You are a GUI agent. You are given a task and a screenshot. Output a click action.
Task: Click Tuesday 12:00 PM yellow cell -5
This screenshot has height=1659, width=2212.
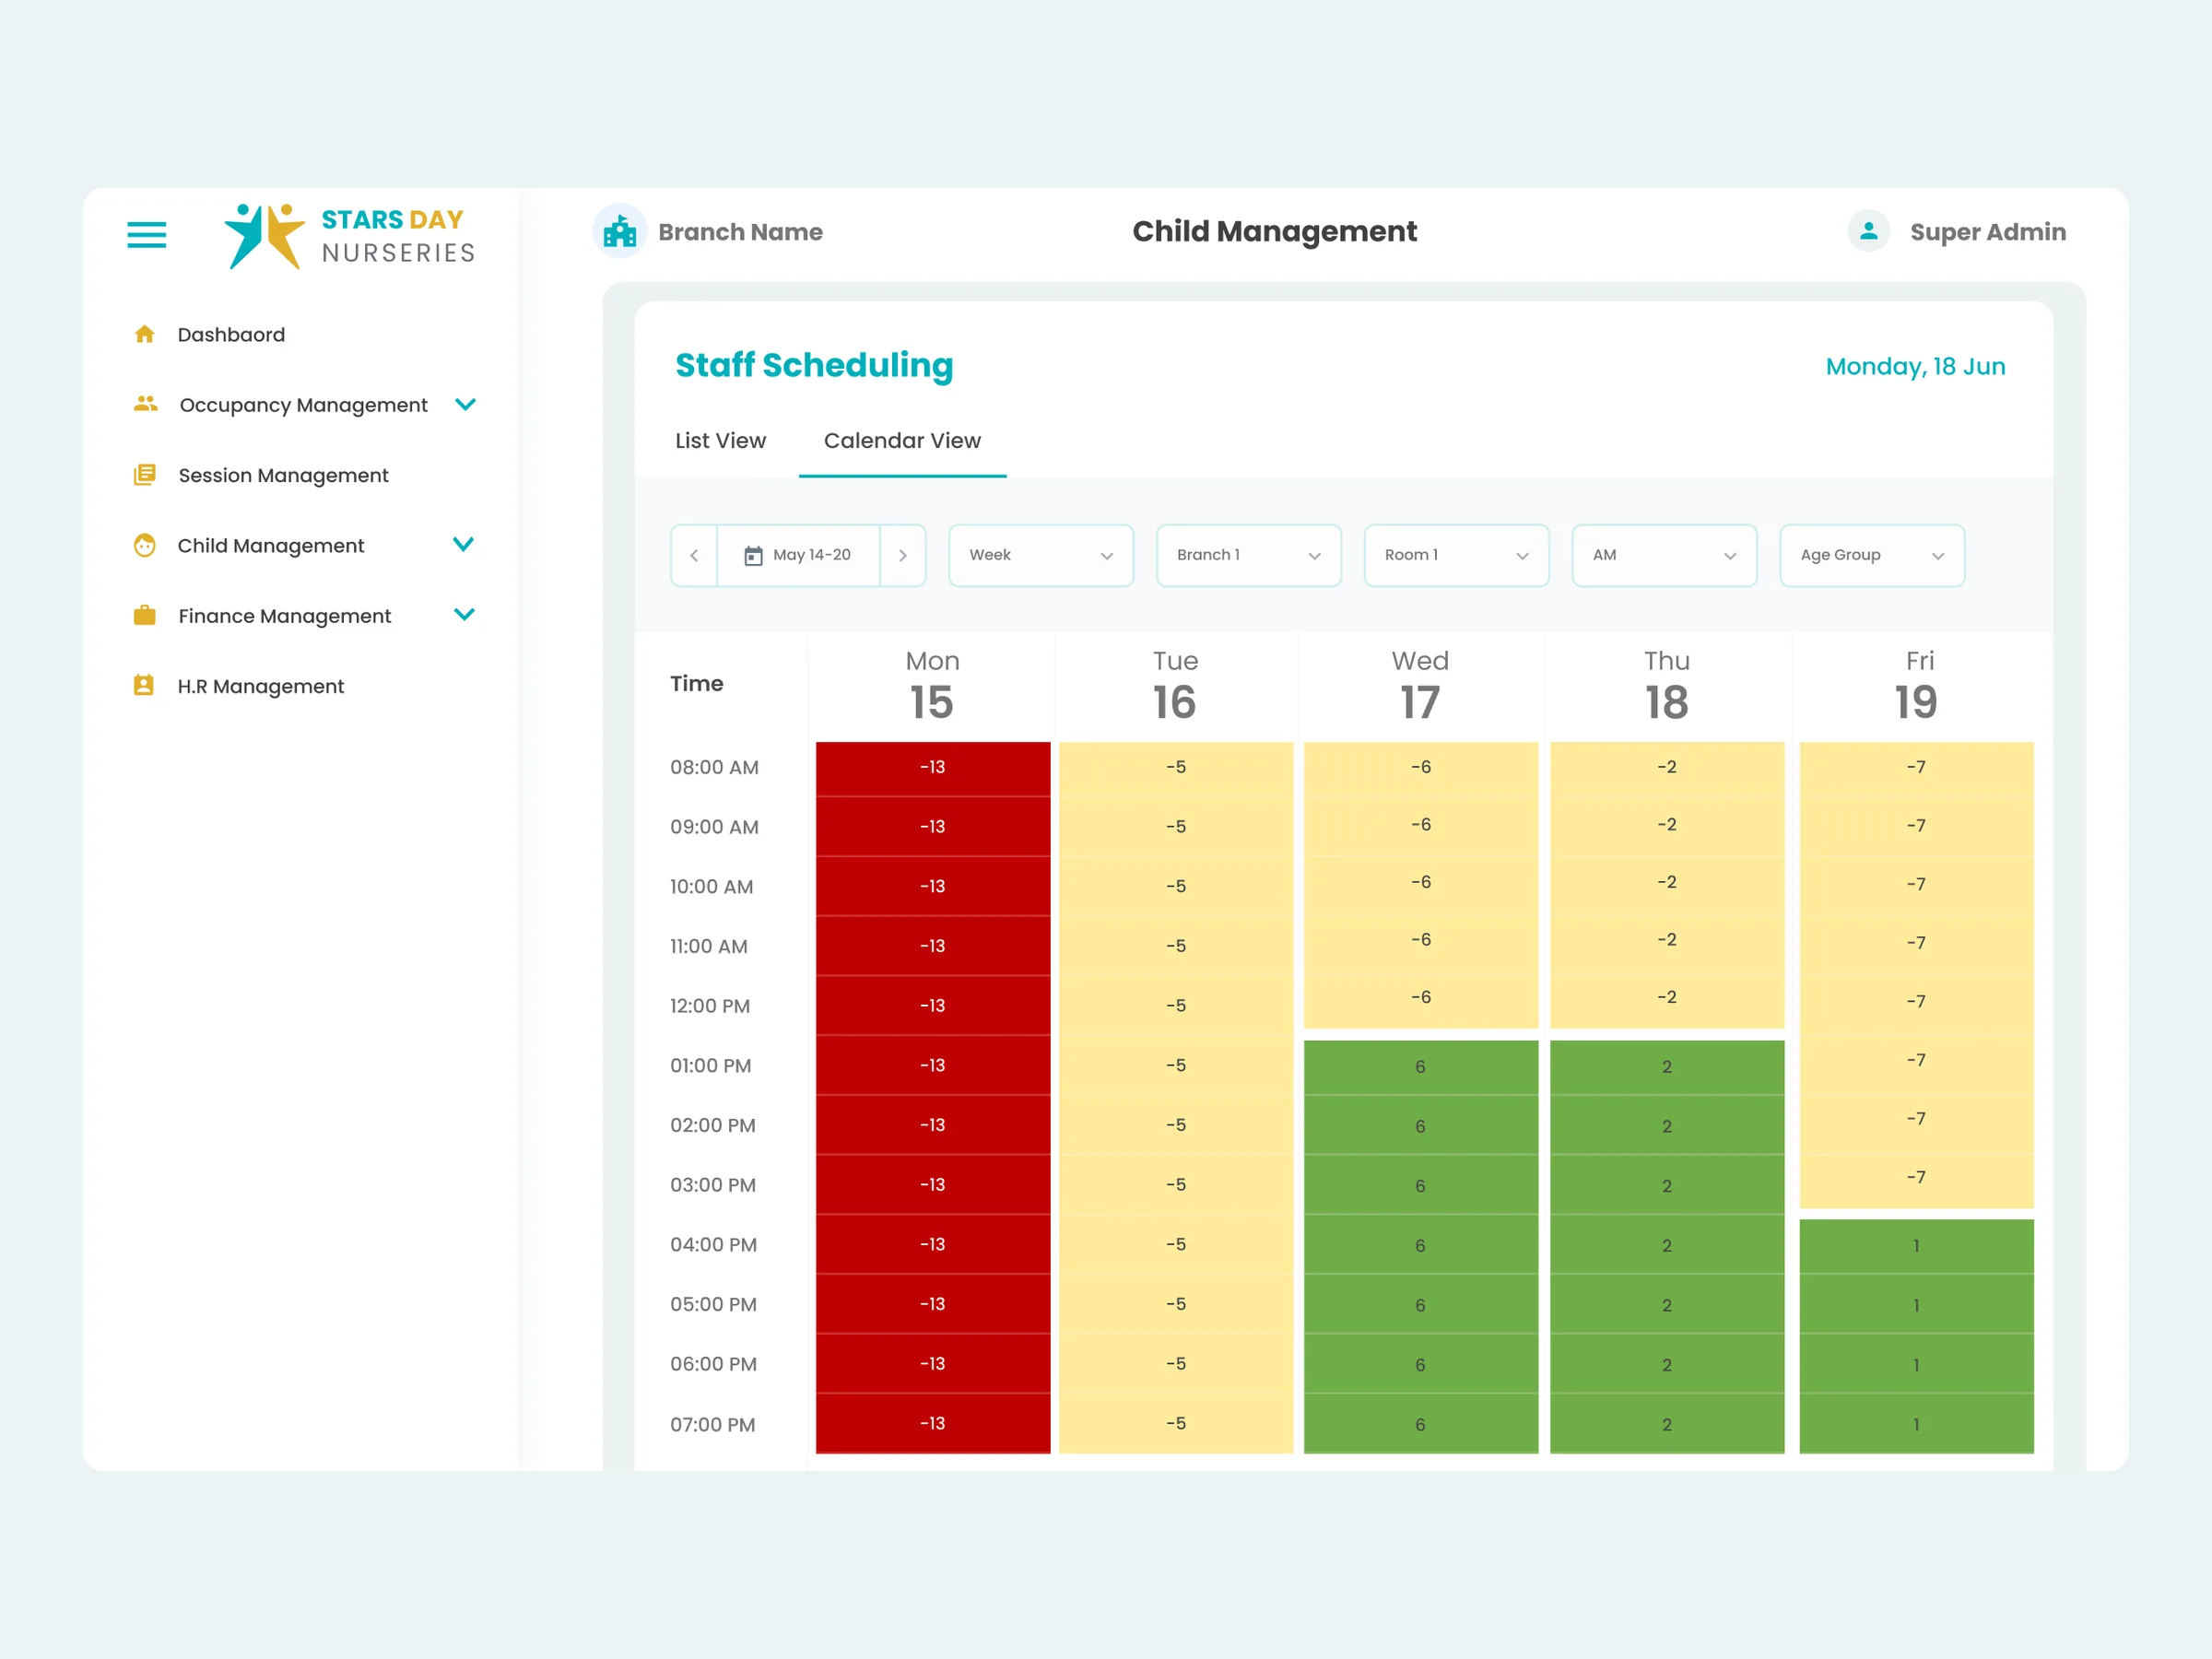coord(1176,1006)
